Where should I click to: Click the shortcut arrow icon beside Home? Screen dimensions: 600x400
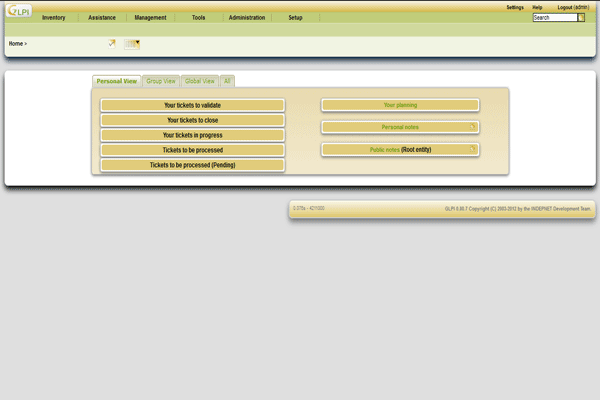(x=112, y=44)
